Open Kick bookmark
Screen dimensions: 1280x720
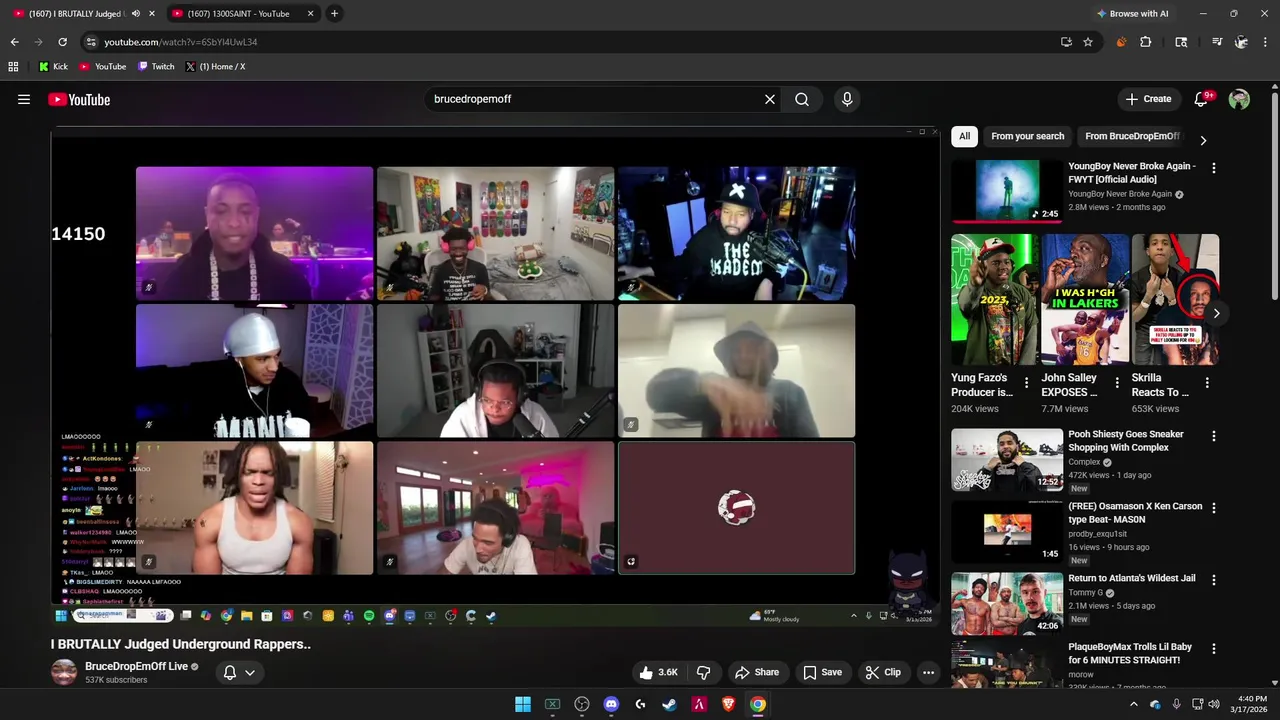click(53, 67)
